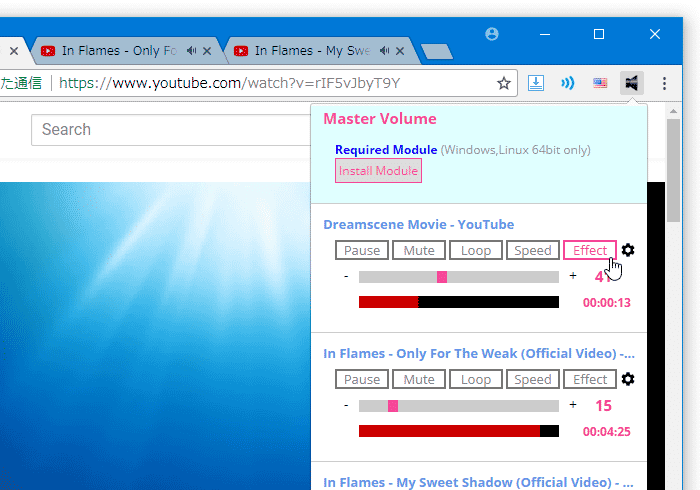
Task: Click Dreamscene Movie volume slider handle
Action: [442, 277]
